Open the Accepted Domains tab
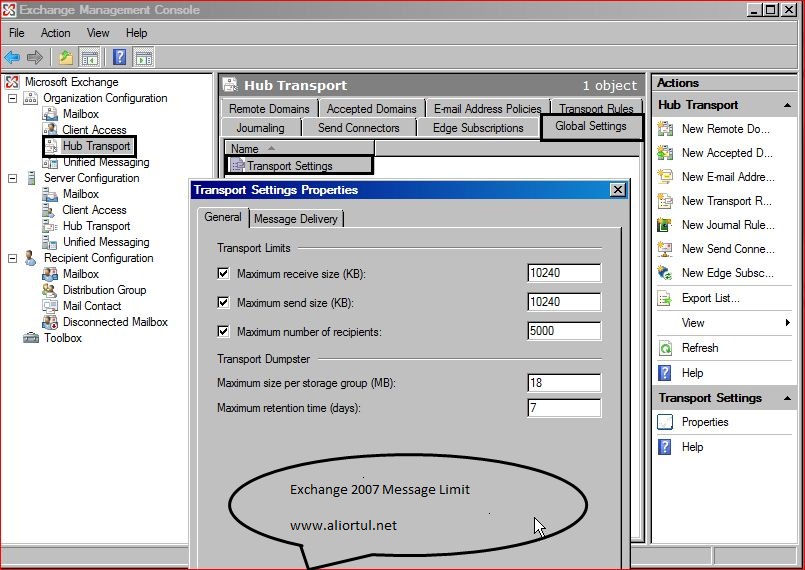 371,109
